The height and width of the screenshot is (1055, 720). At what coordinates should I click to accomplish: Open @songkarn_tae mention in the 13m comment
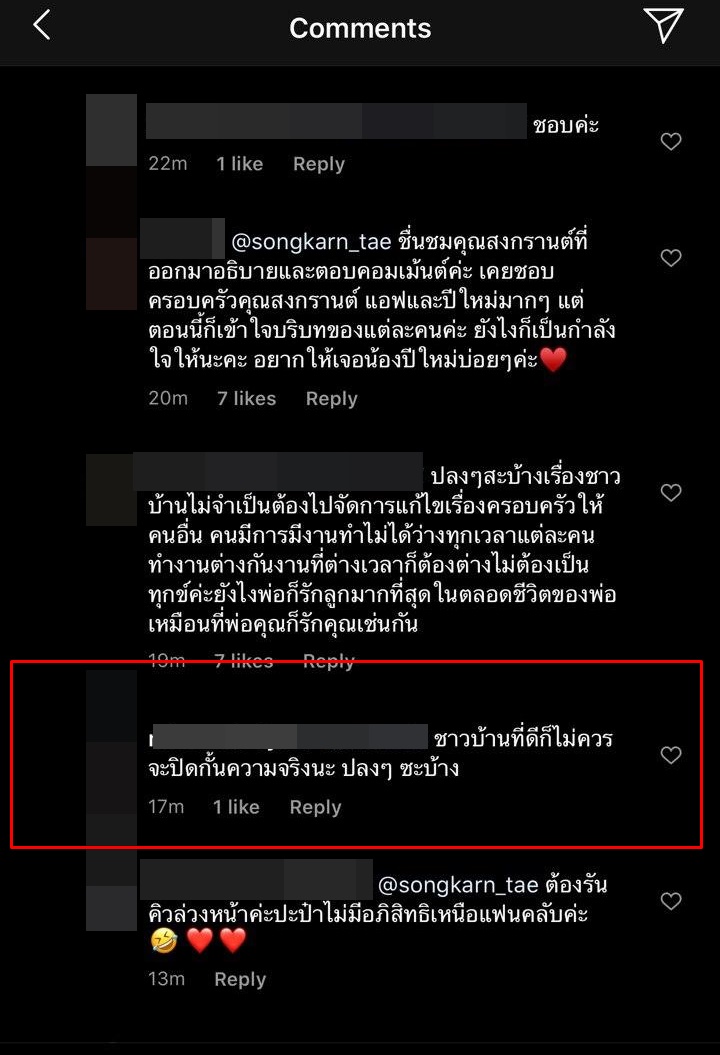coord(458,885)
